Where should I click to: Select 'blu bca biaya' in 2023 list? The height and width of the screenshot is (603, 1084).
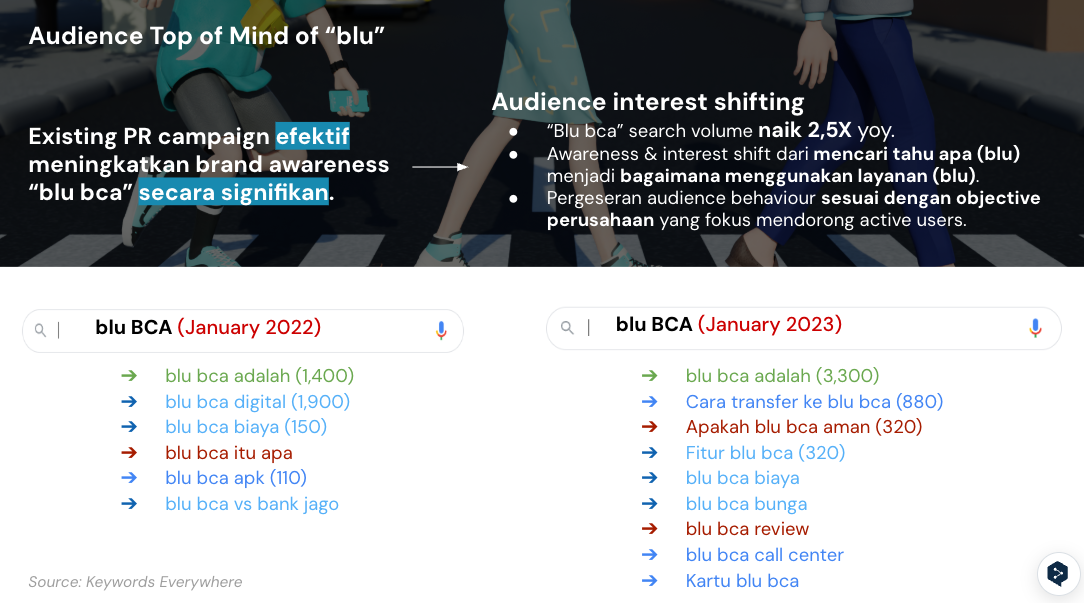(742, 479)
